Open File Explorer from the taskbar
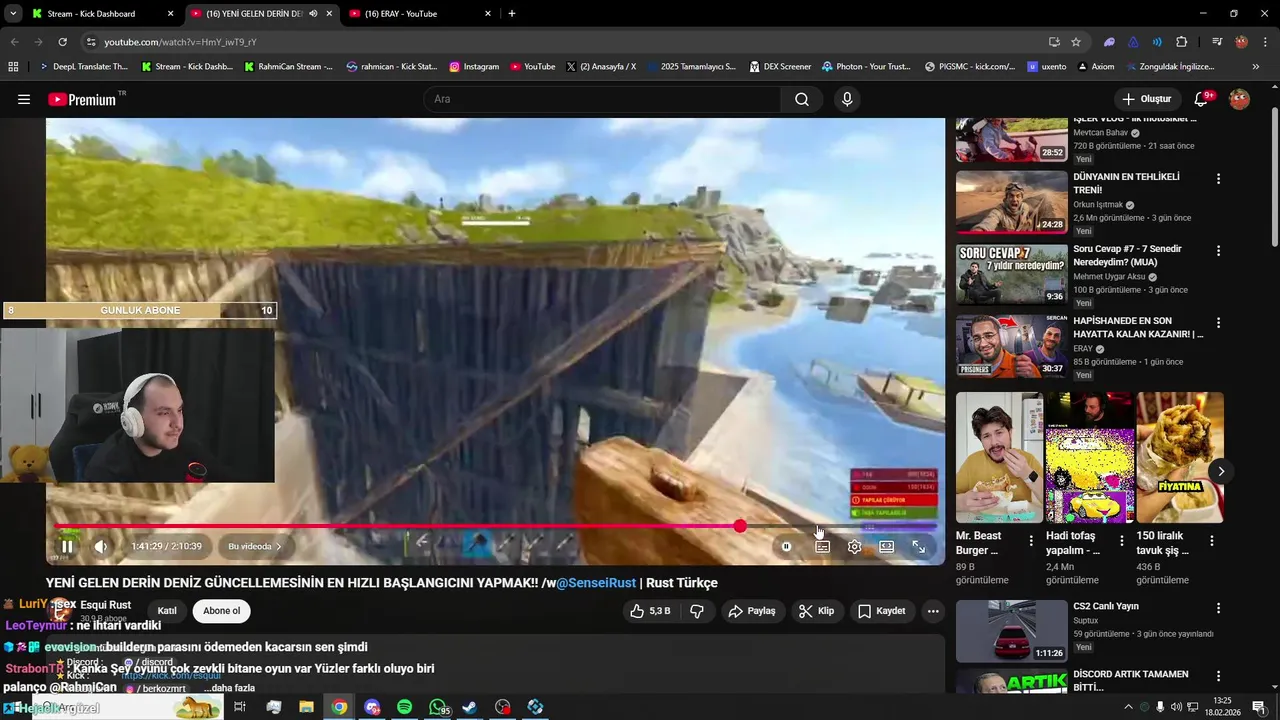The height and width of the screenshot is (720, 1280). 306,707
